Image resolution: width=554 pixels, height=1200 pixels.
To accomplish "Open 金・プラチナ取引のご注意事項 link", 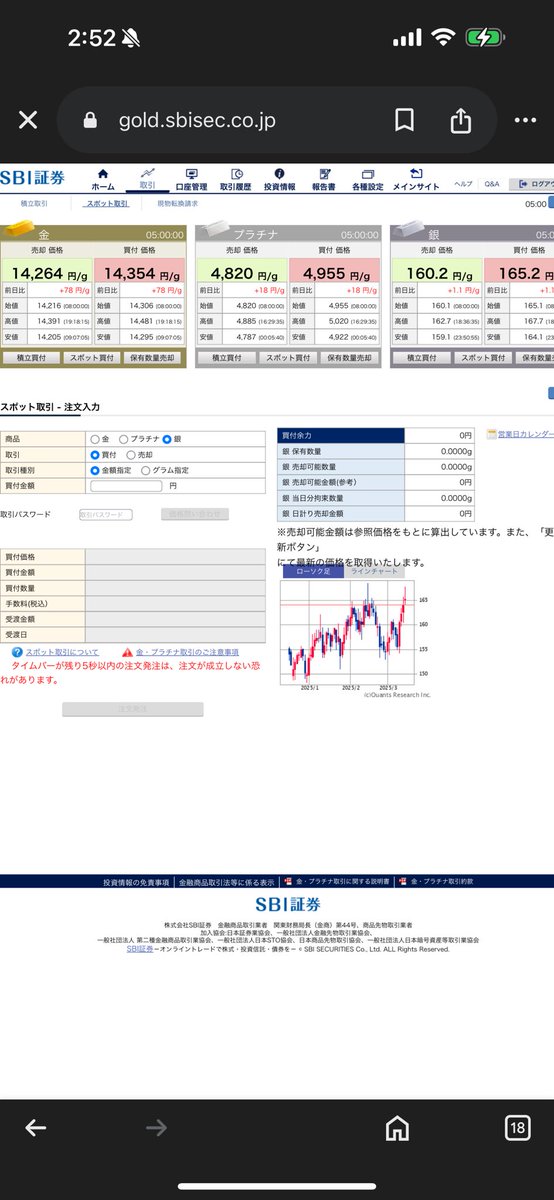I will click(x=187, y=652).
